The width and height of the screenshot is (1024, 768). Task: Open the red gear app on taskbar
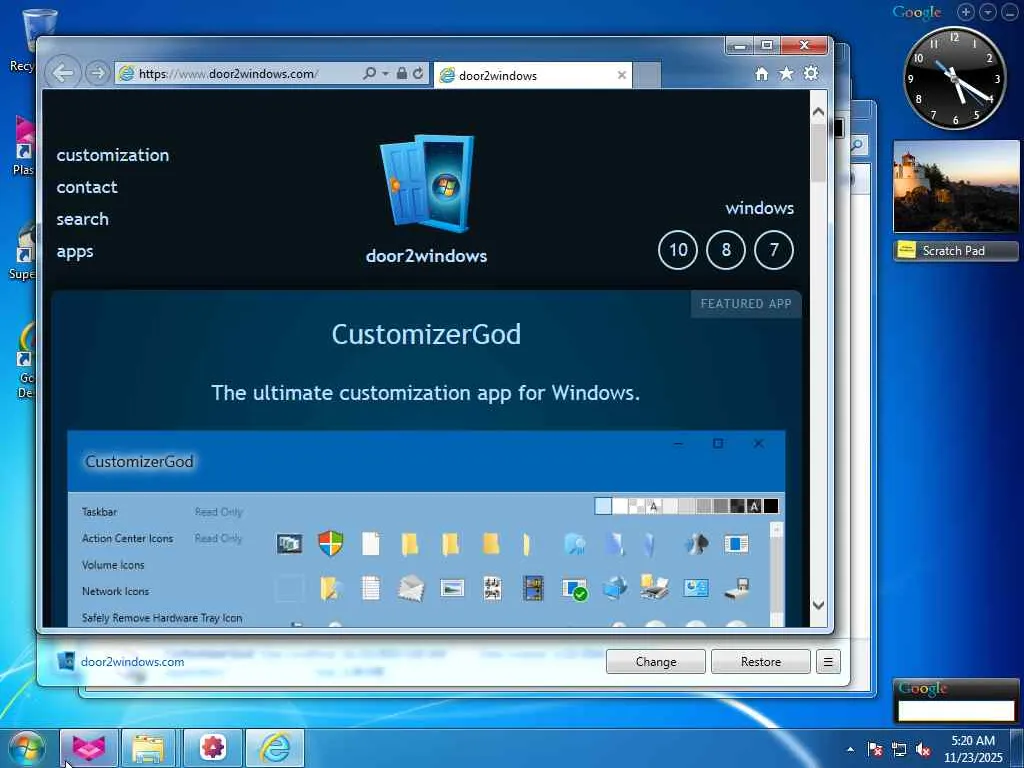213,748
